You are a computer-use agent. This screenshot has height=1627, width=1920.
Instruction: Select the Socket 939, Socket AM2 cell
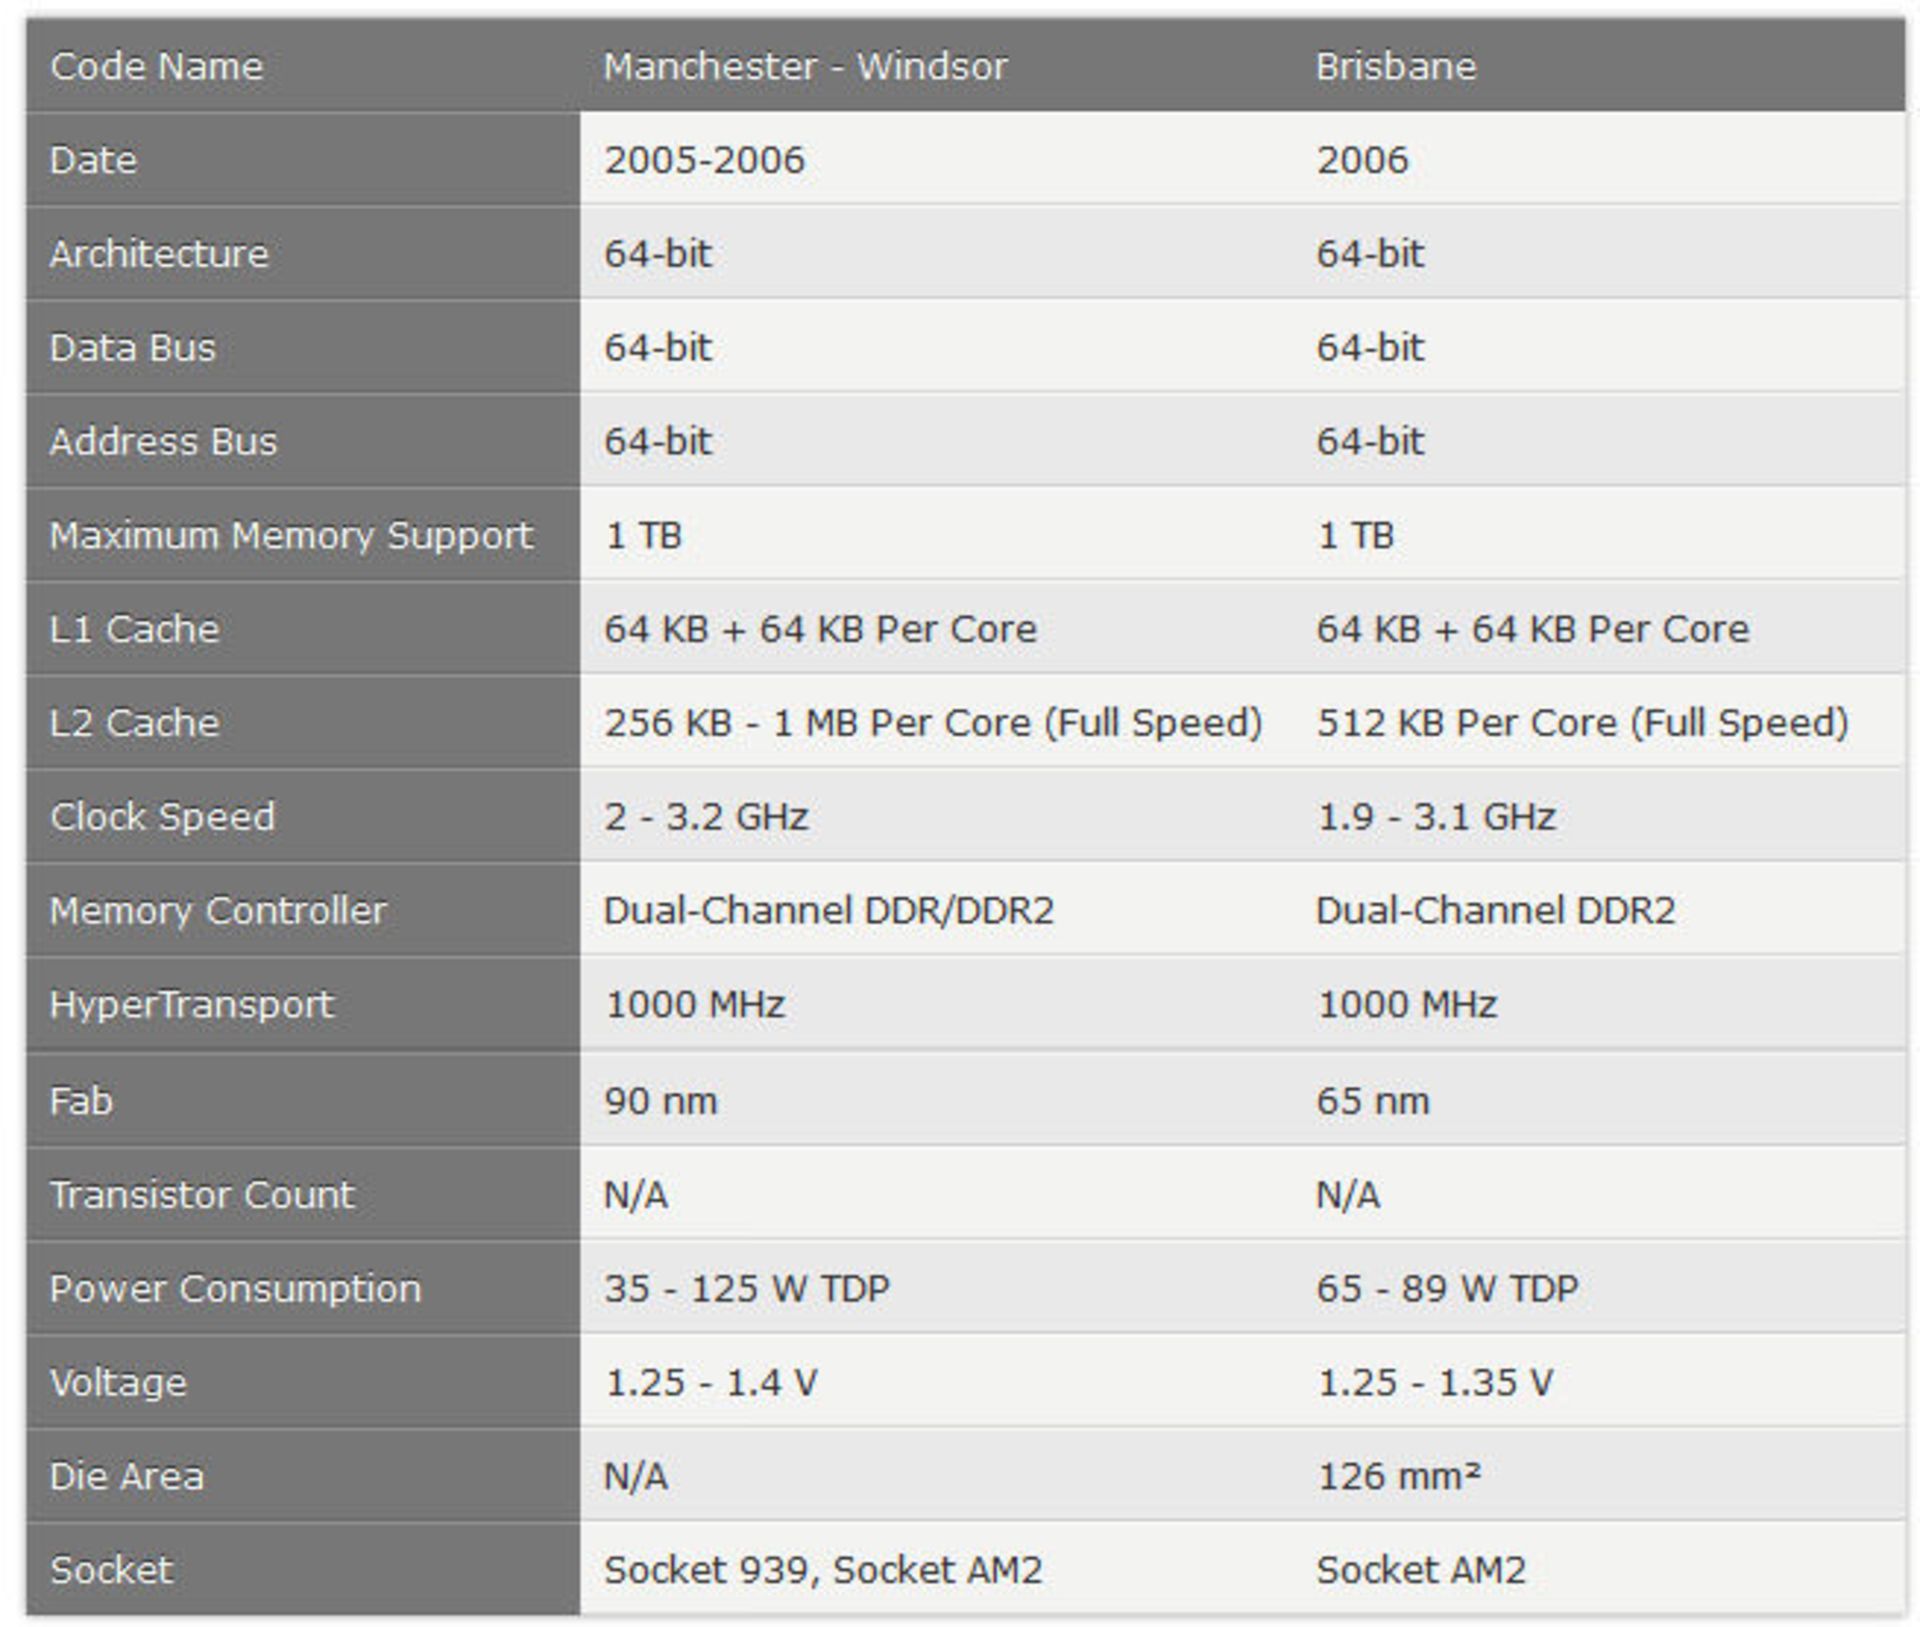(x=823, y=1570)
